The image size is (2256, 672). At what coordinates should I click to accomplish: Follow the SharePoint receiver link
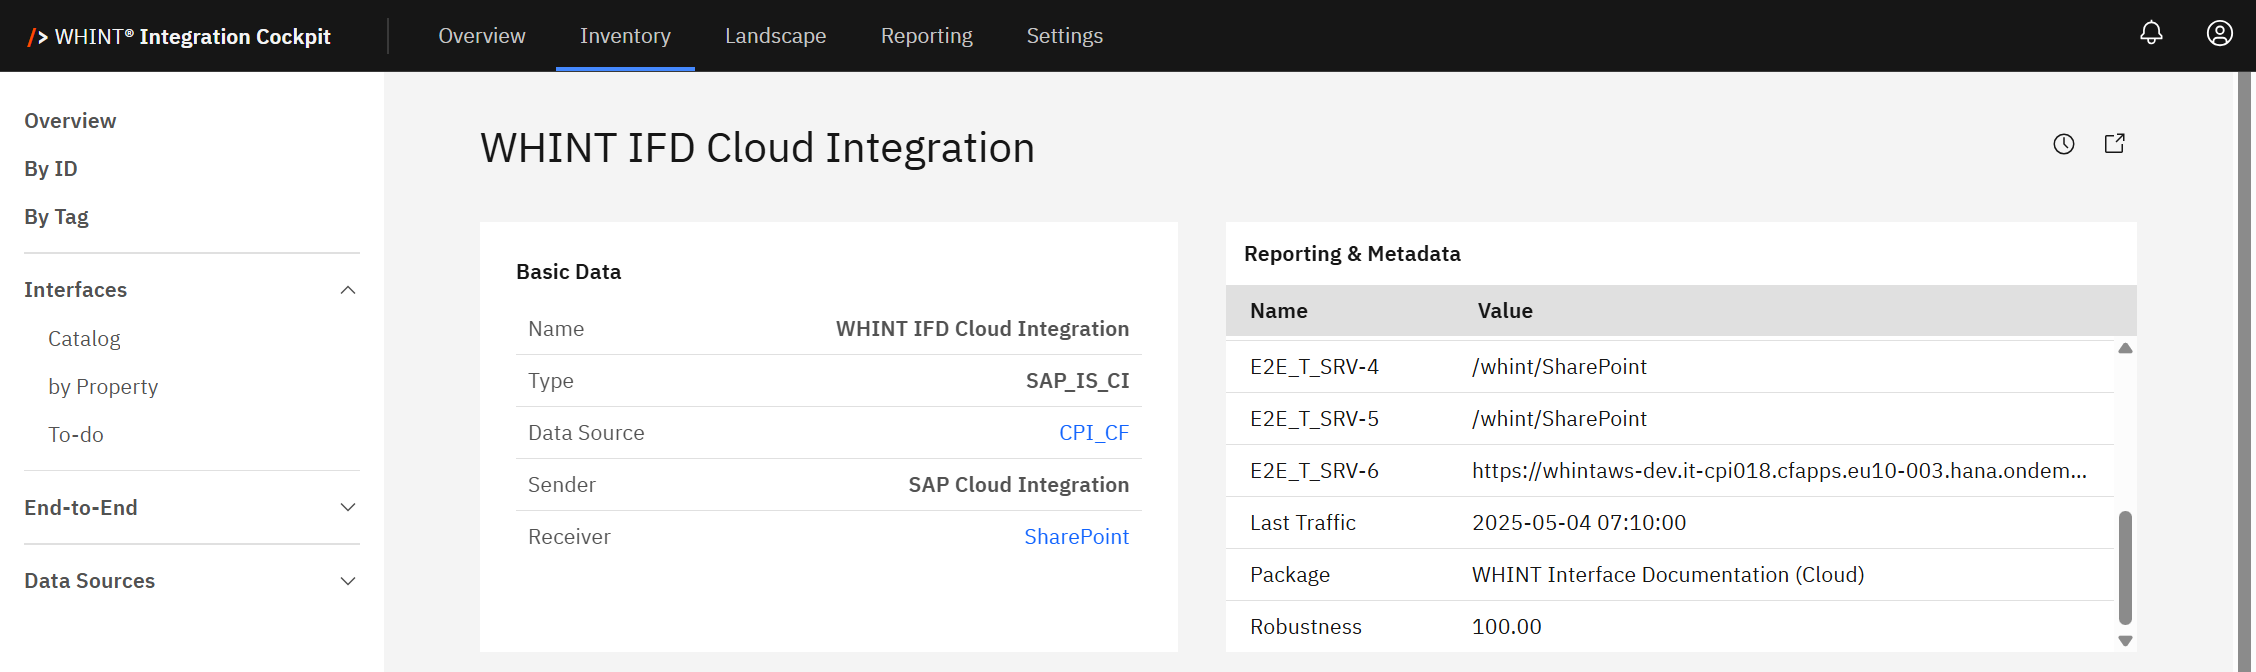click(x=1076, y=537)
